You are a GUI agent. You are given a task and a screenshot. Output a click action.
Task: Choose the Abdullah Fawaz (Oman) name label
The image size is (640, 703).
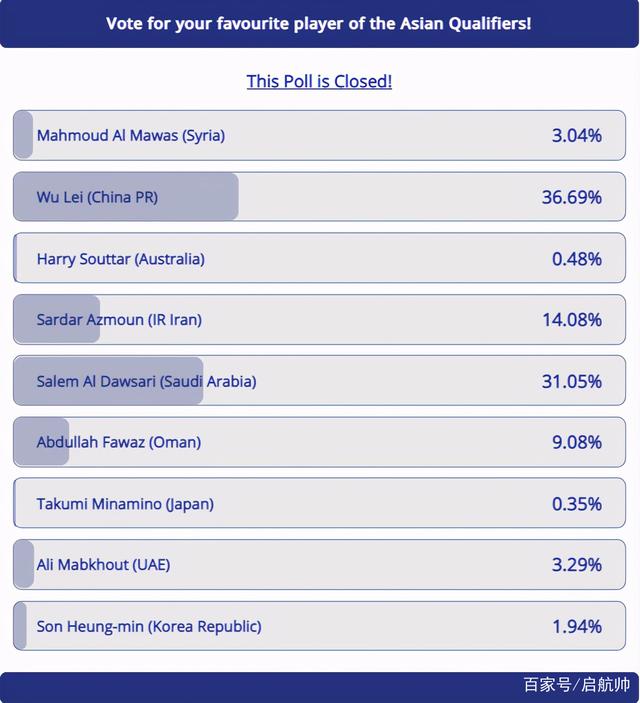pyautogui.click(x=119, y=442)
